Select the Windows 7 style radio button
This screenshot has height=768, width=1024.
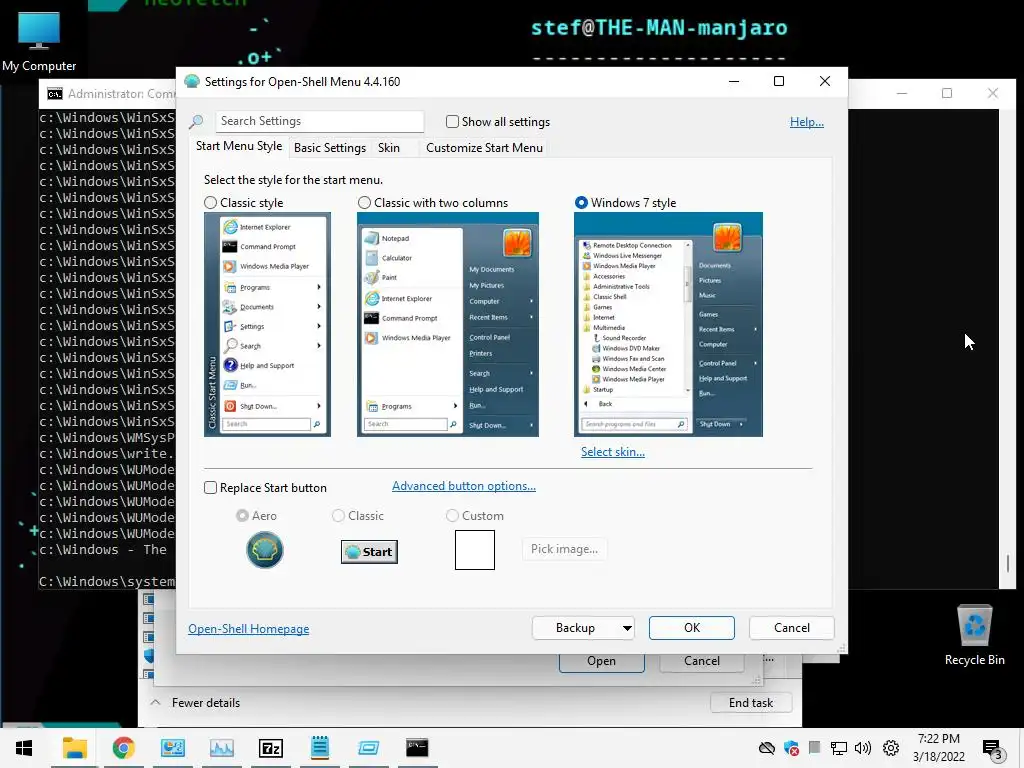(x=581, y=202)
